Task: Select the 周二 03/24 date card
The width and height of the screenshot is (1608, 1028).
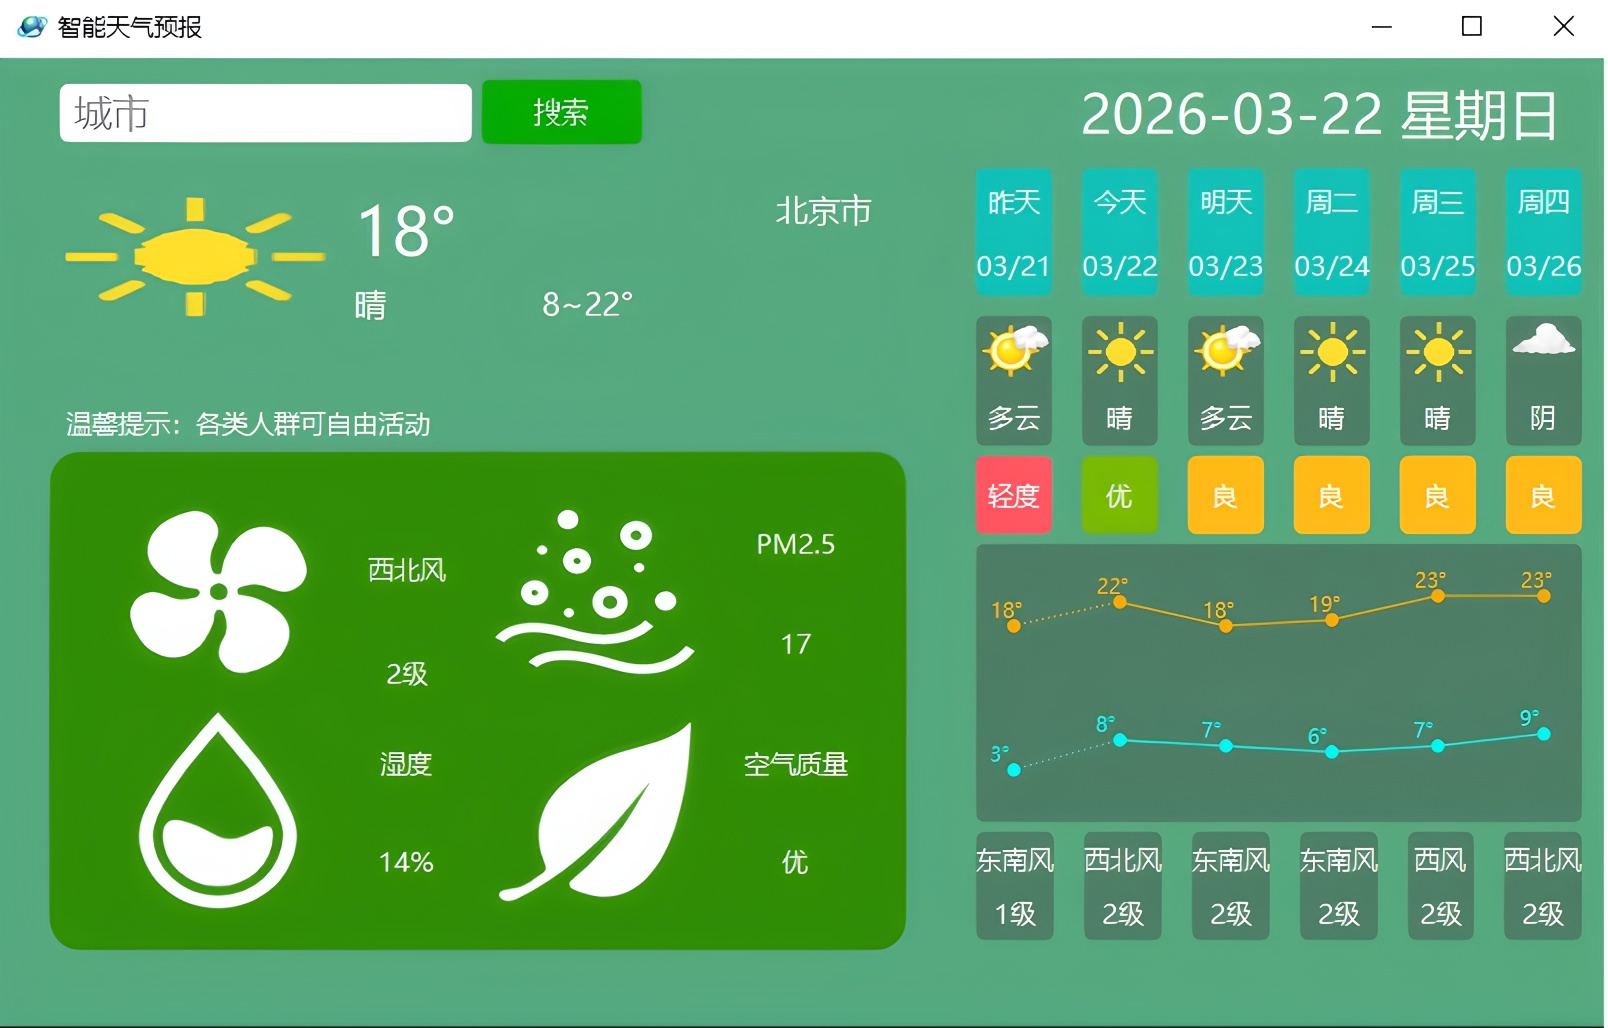Action: pyautogui.click(x=1332, y=232)
